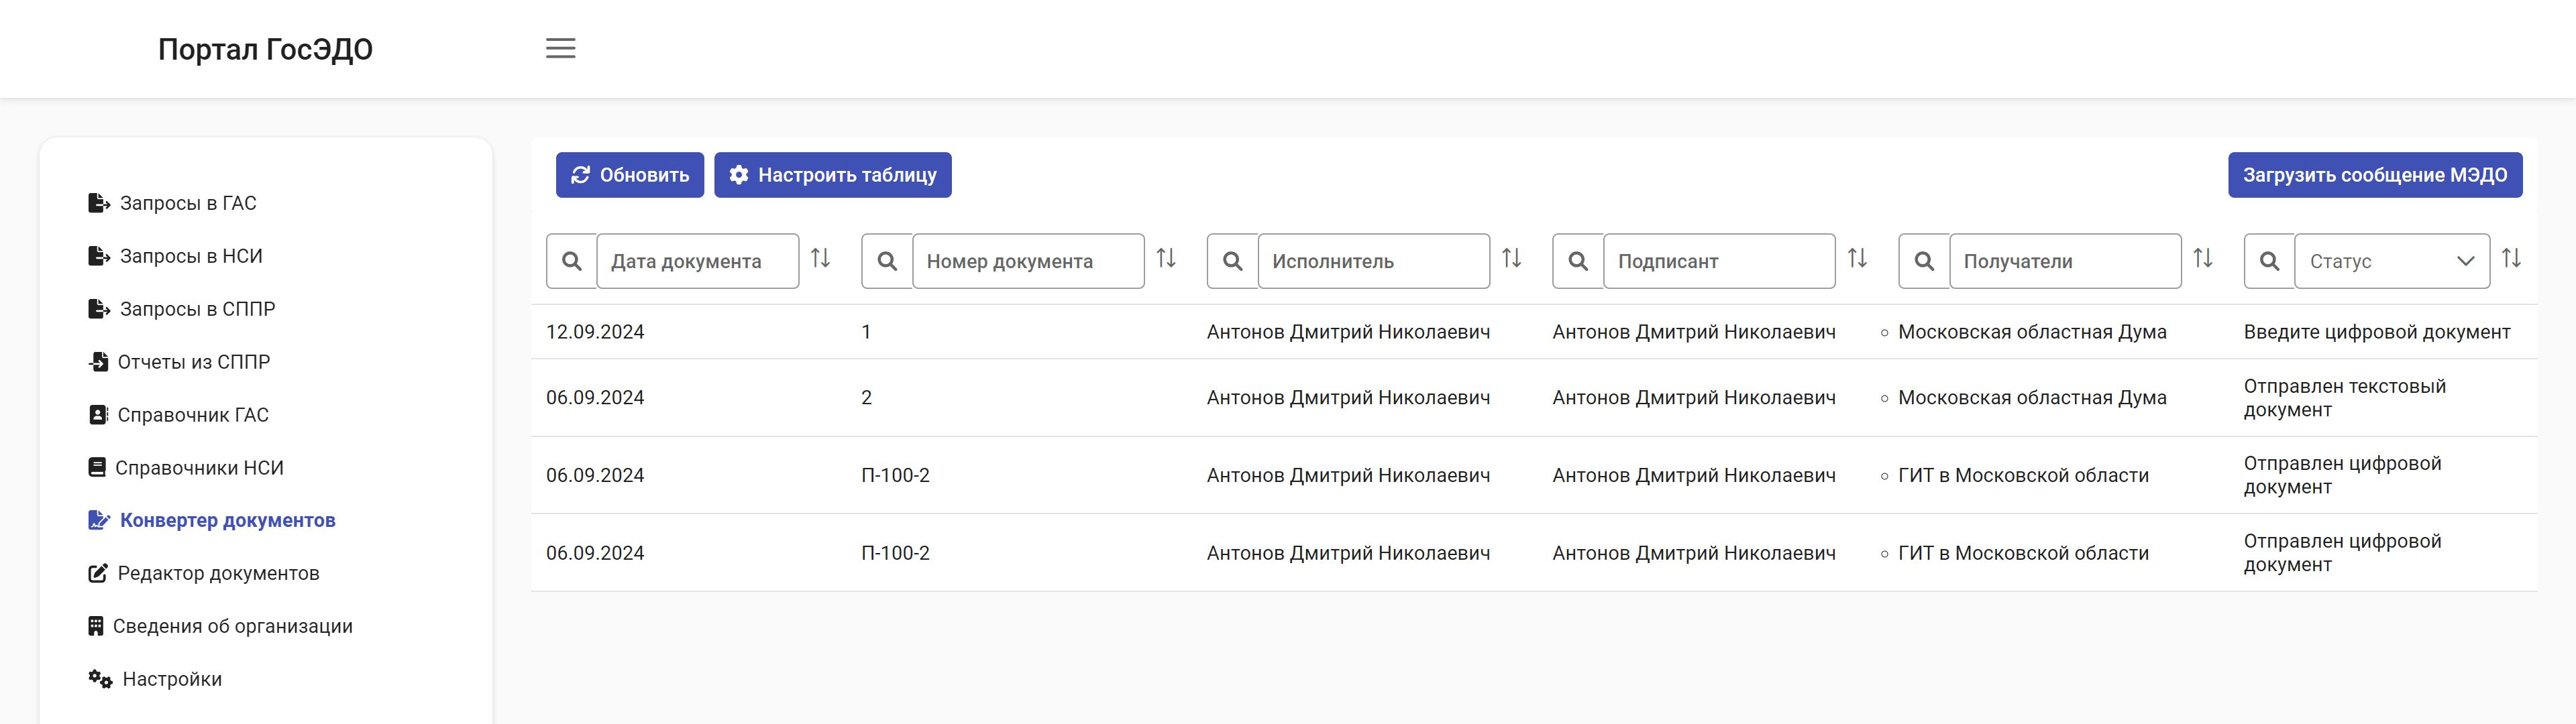Viewport: 2576px width, 724px height.
Task: Focus the Исполнитель filter field
Action: (1374, 261)
